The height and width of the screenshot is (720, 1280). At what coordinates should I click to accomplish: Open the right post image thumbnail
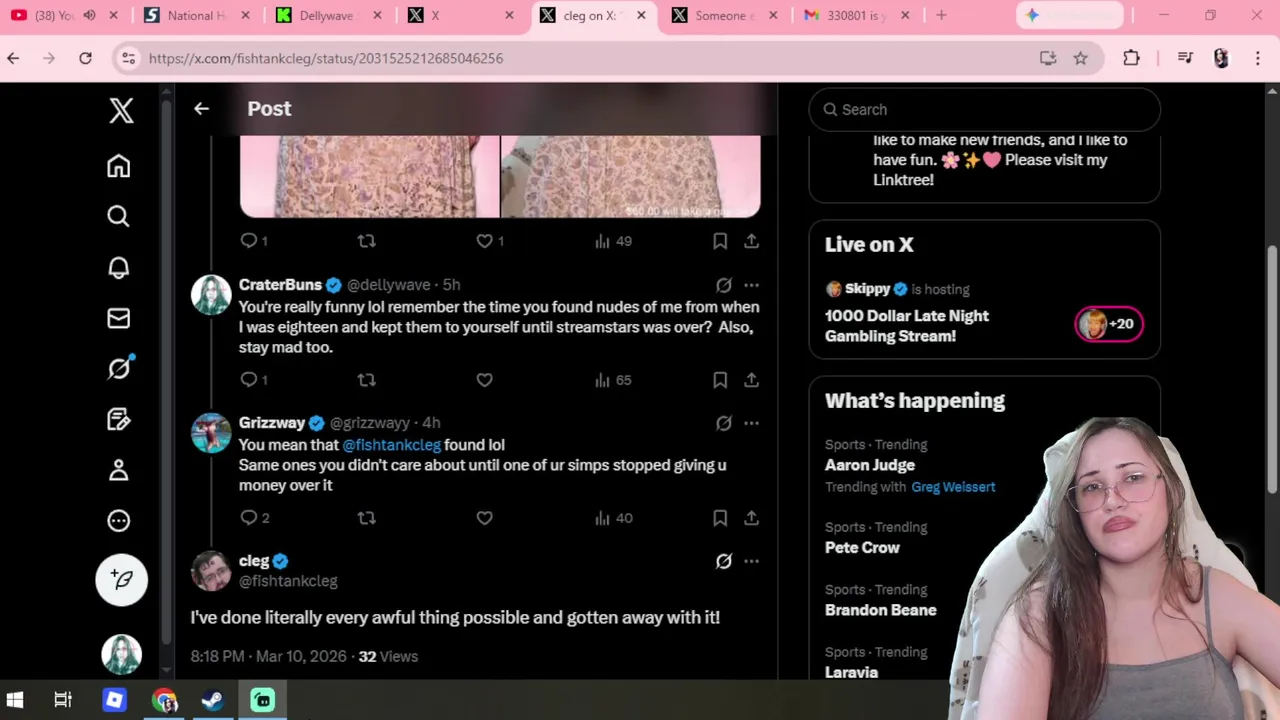[631, 176]
